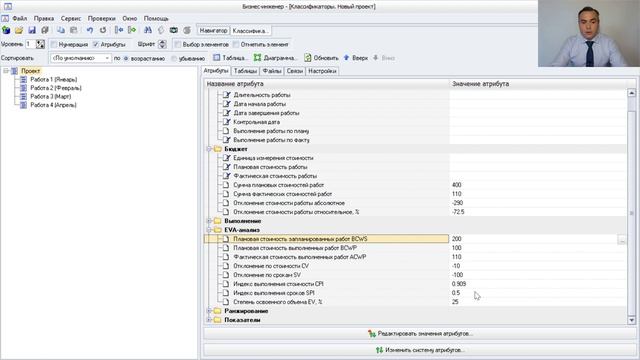Viewport: 640px width, 360px height.
Task: Click the blue Вверх arrow icon
Action: tap(347, 58)
